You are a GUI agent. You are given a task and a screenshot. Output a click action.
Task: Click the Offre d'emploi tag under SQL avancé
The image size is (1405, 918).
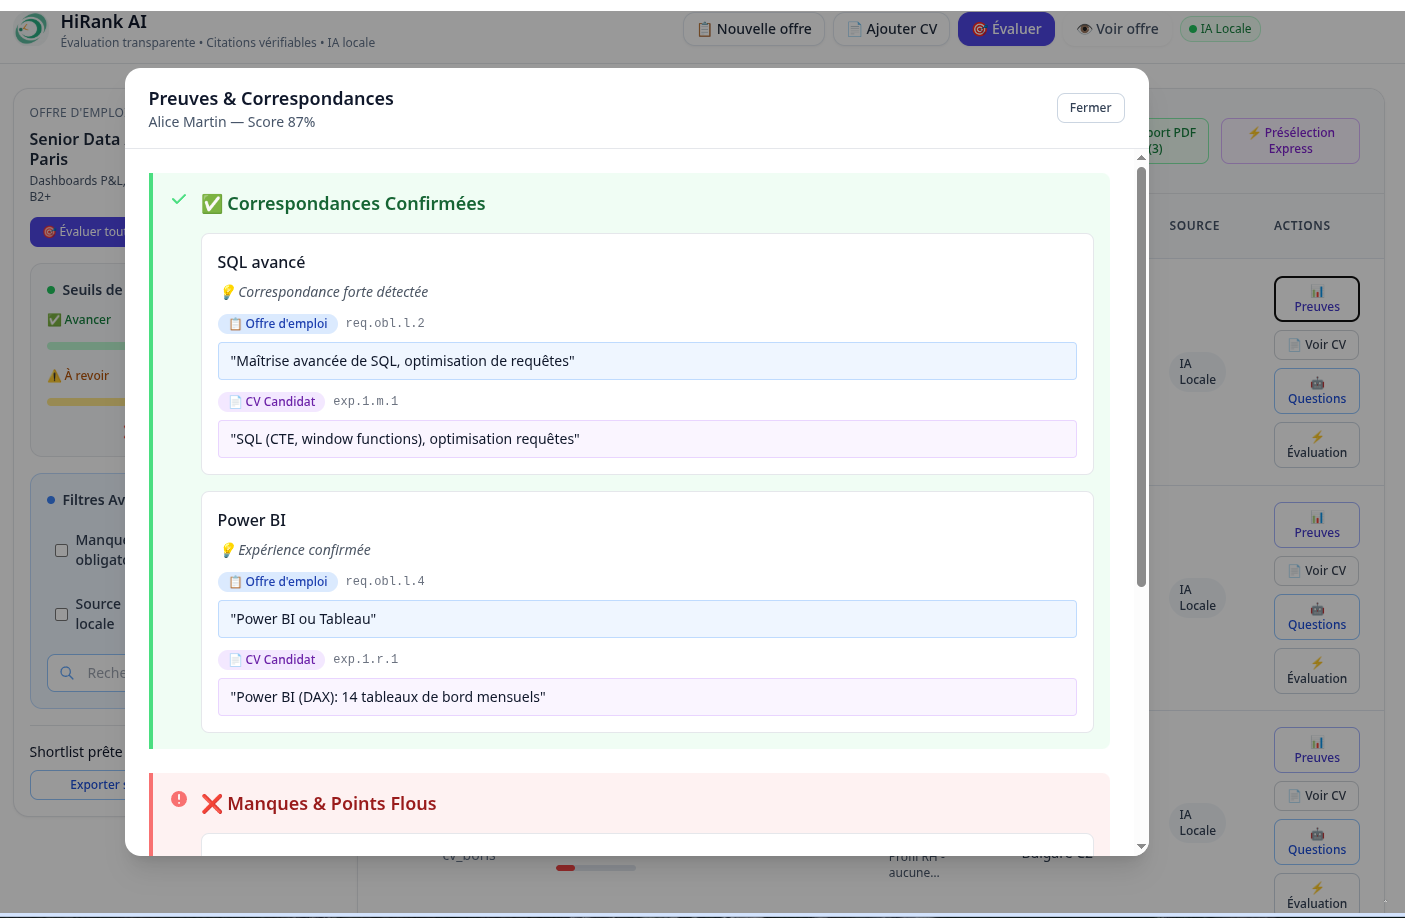(x=278, y=324)
